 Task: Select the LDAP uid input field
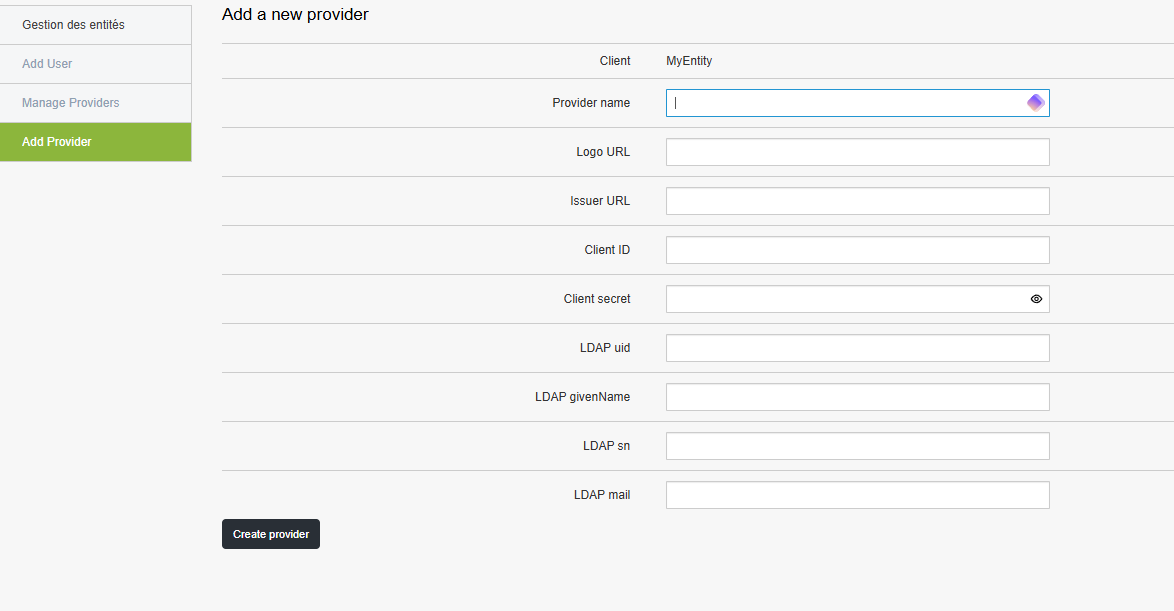coord(857,348)
